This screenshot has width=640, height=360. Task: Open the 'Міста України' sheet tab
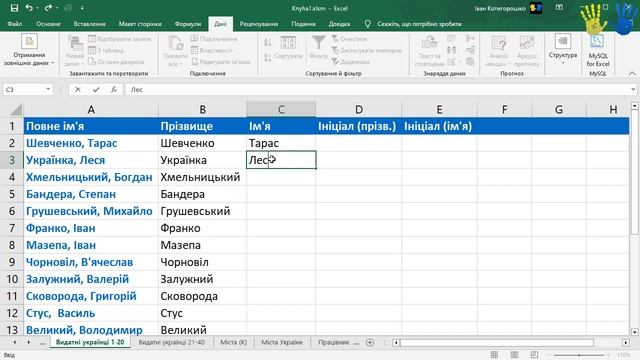[x=282, y=342]
